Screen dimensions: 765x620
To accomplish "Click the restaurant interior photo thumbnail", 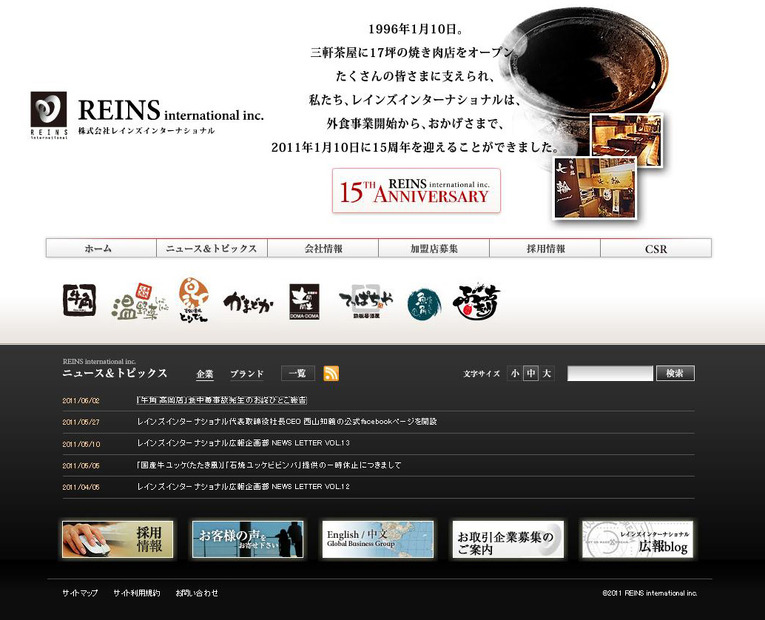I will click(626, 140).
